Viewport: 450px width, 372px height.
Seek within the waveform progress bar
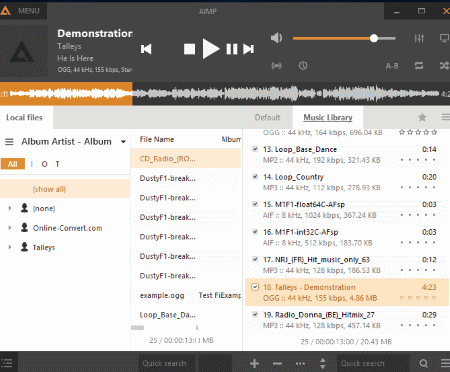(225, 94)
